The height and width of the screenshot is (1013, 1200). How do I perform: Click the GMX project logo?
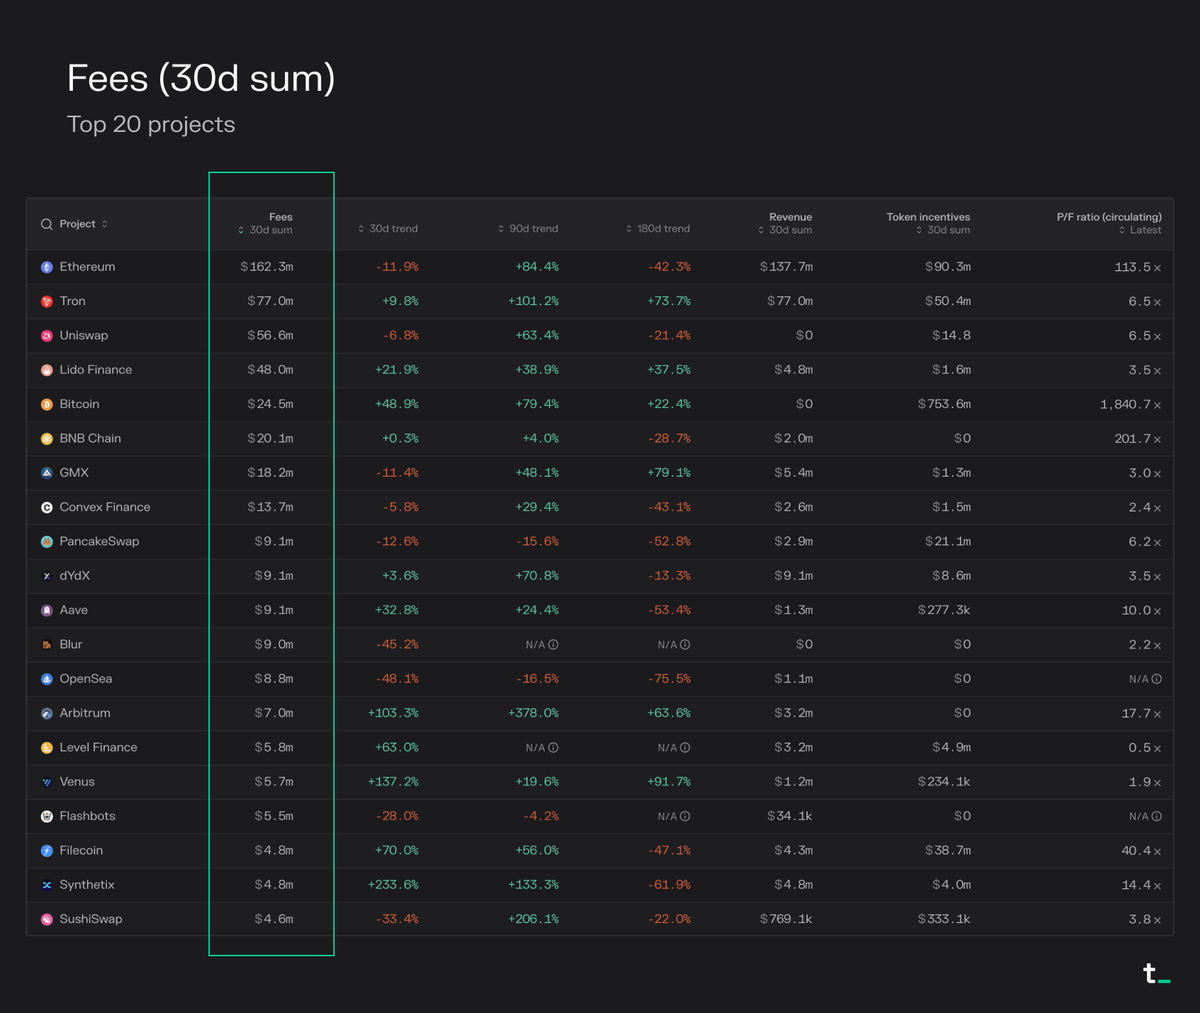(x=44, y=472)
